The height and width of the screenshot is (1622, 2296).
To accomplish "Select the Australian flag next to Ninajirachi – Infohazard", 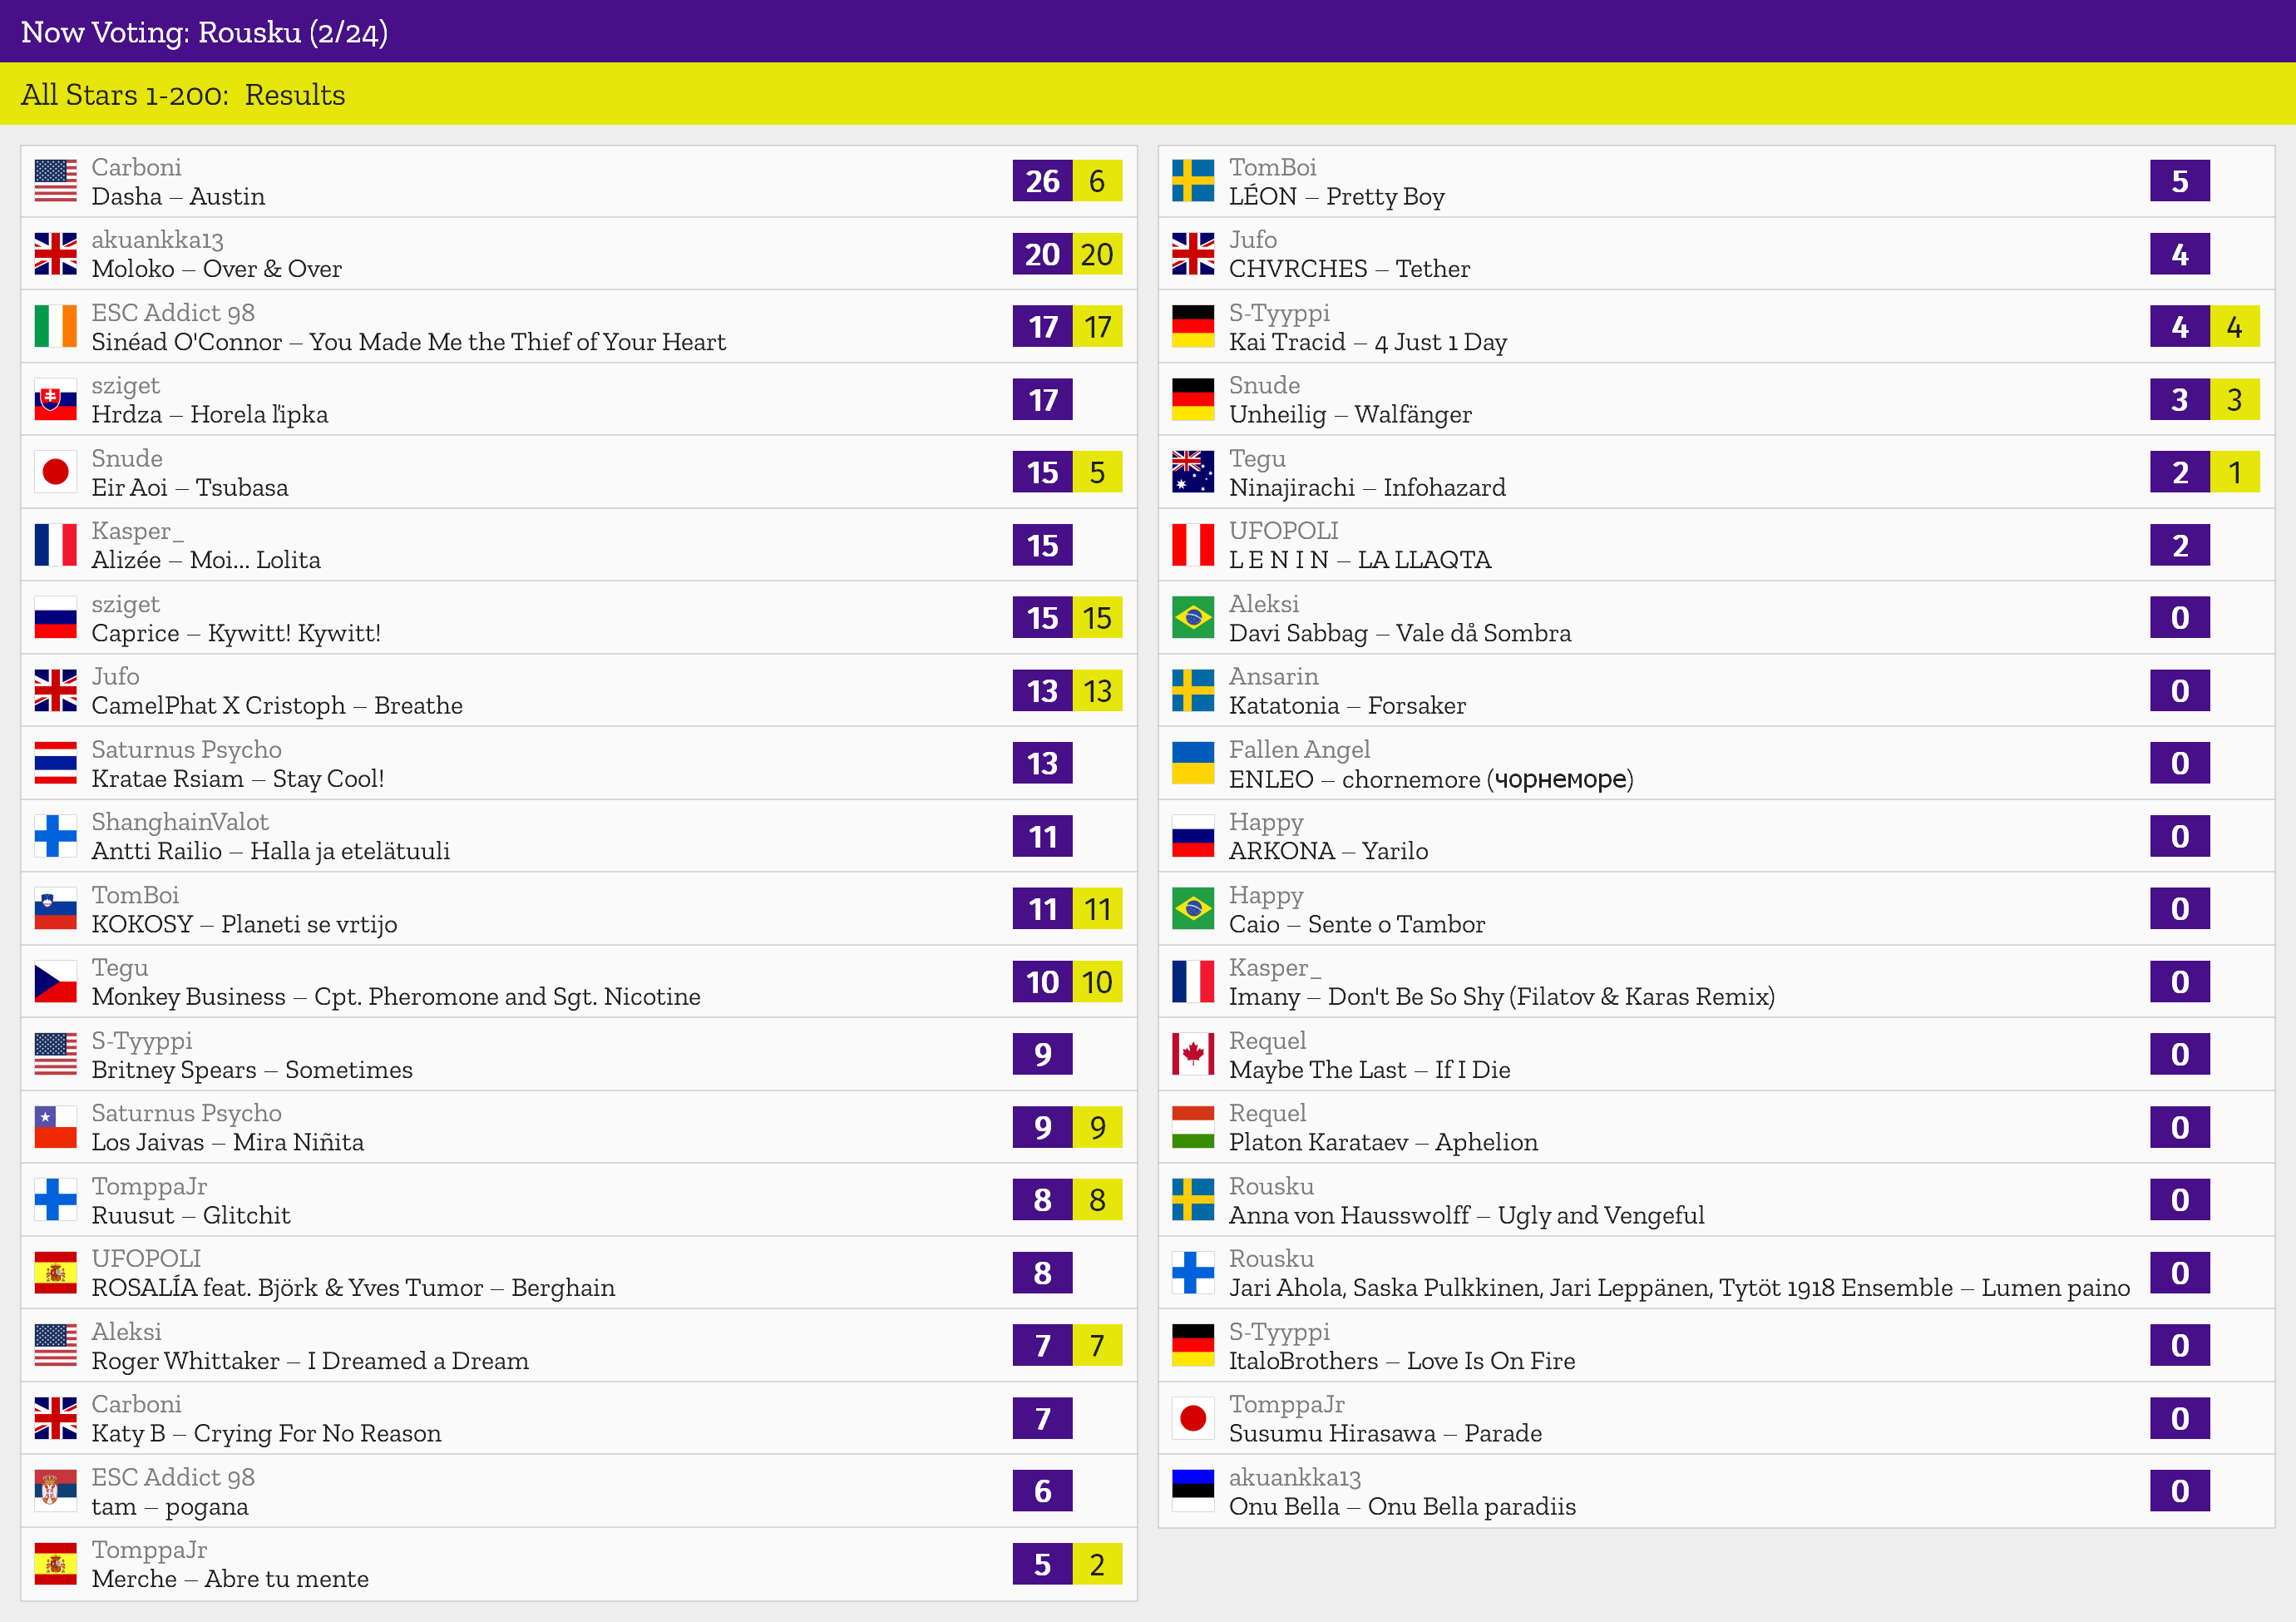I will [x=1193, y=472].
